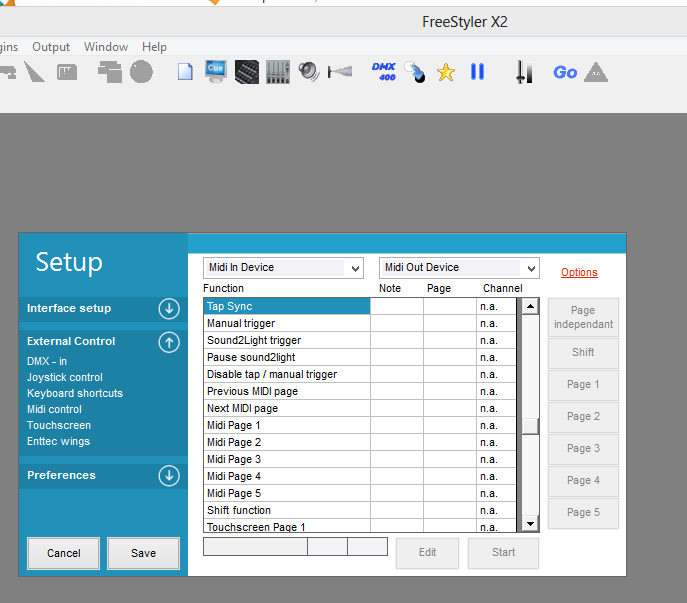Click the Save button
The height and width of the screenshot is (603, 687).
[x=143, y=553]
